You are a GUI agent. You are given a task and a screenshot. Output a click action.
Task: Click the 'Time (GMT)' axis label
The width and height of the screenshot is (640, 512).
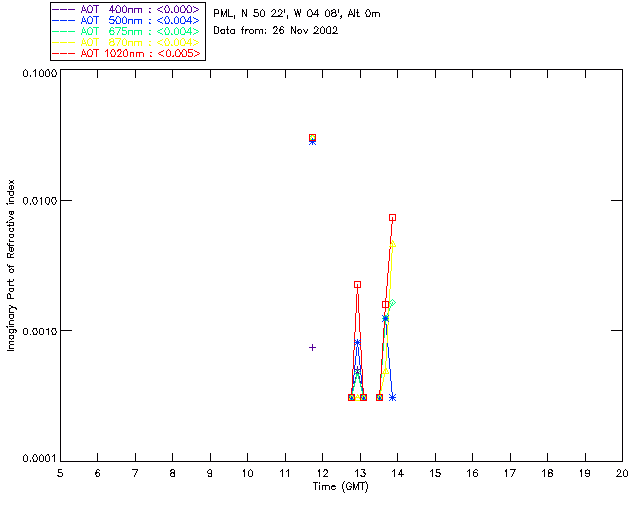coord(340,487)
